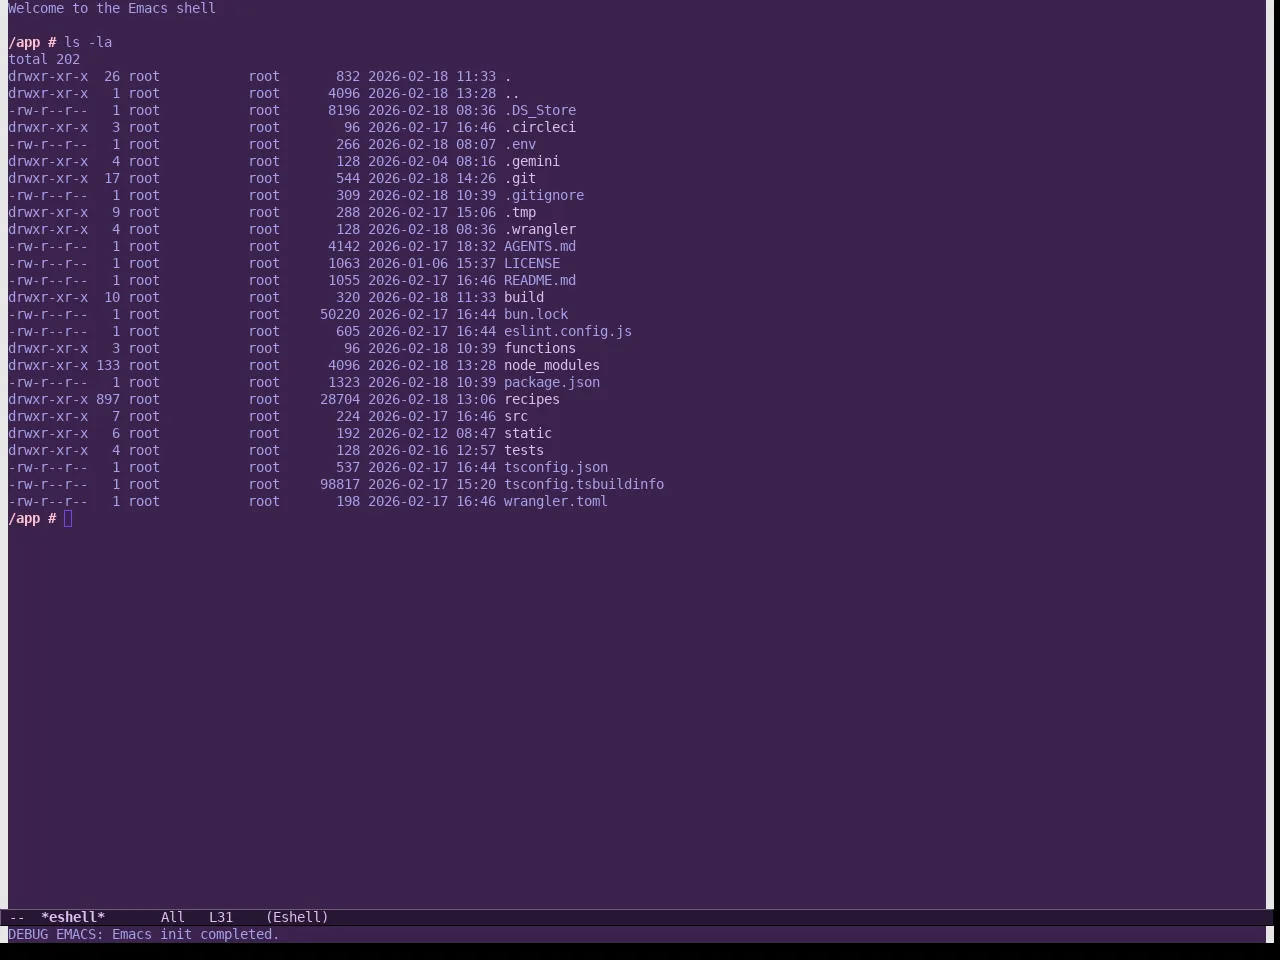Click the 28704 size of recipes
Viewport: 1280px width, 960px height.
click(340, 399)
